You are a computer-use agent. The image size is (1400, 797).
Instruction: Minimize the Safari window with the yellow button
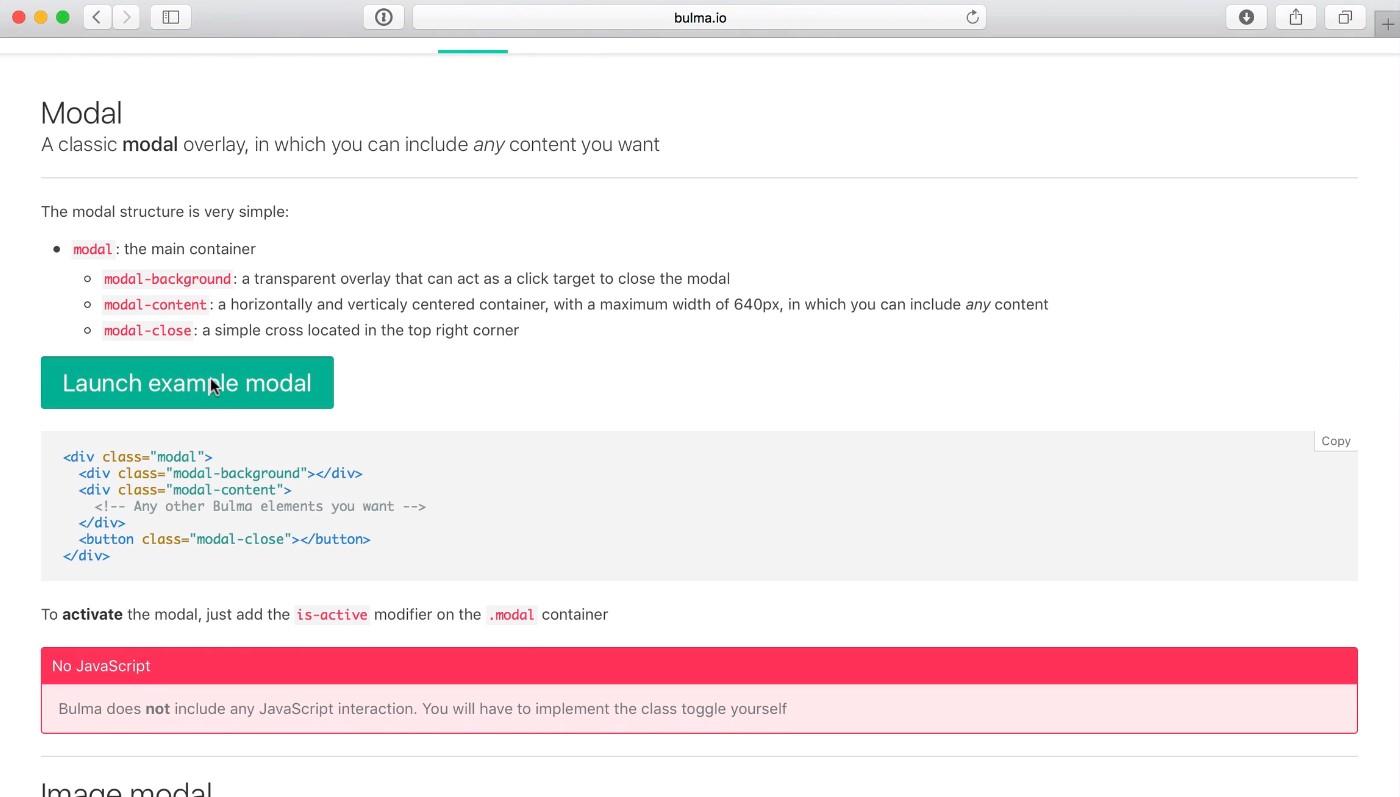pyautogui.click(x=41, y=17)
